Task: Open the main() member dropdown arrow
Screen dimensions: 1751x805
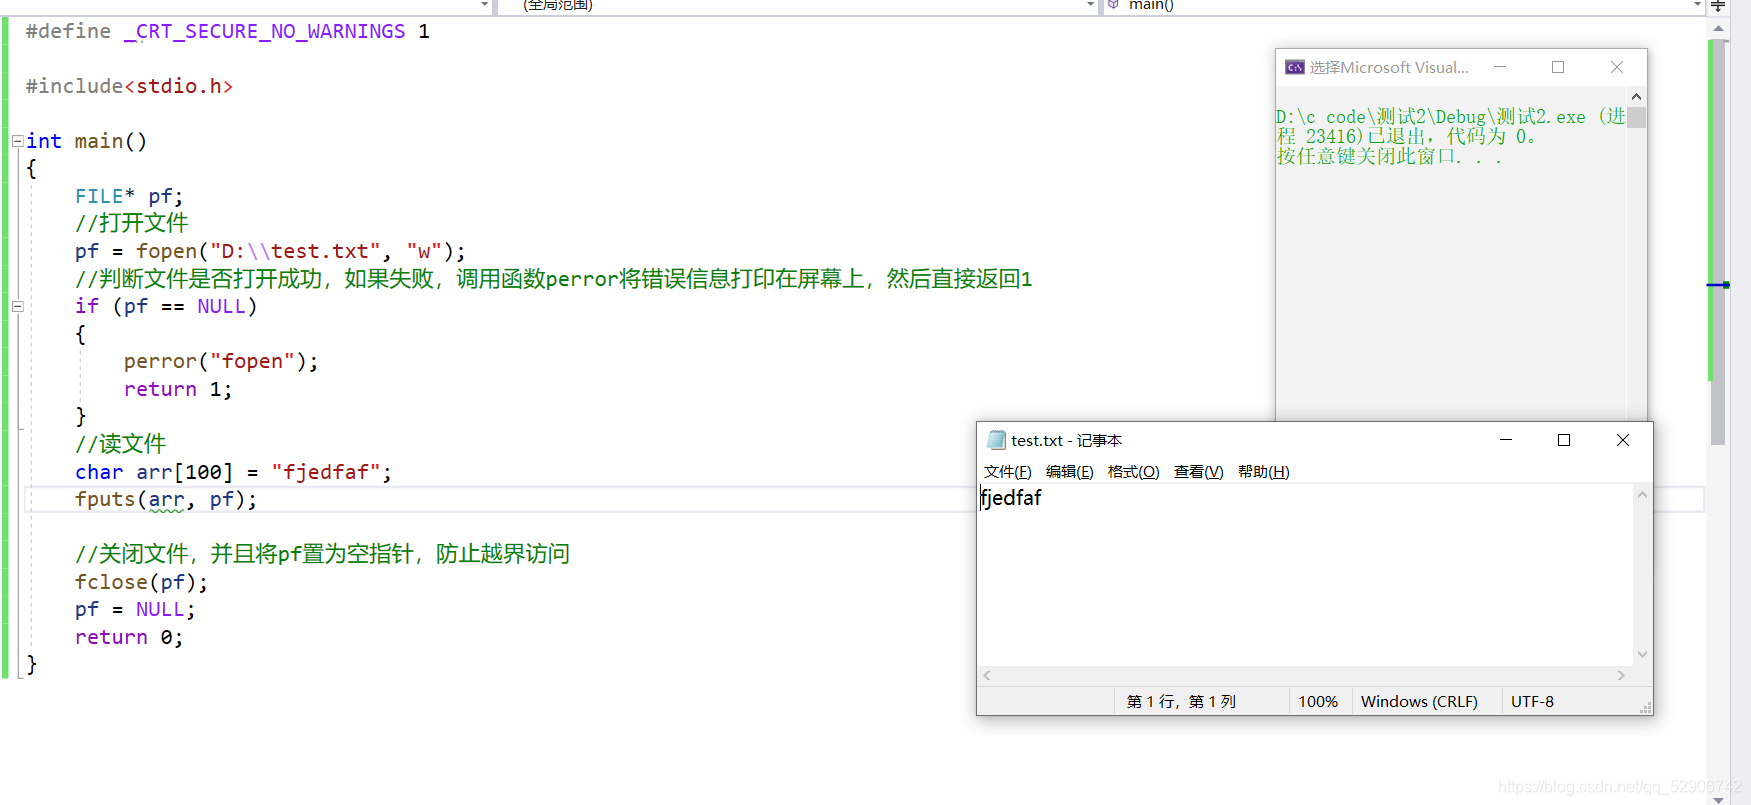Action: pyautogui.click(x=1697, y=5)
